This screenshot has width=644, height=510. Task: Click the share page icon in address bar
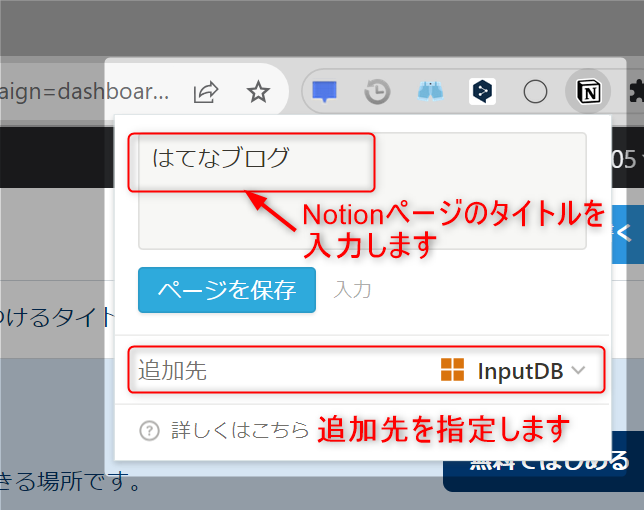206,92
